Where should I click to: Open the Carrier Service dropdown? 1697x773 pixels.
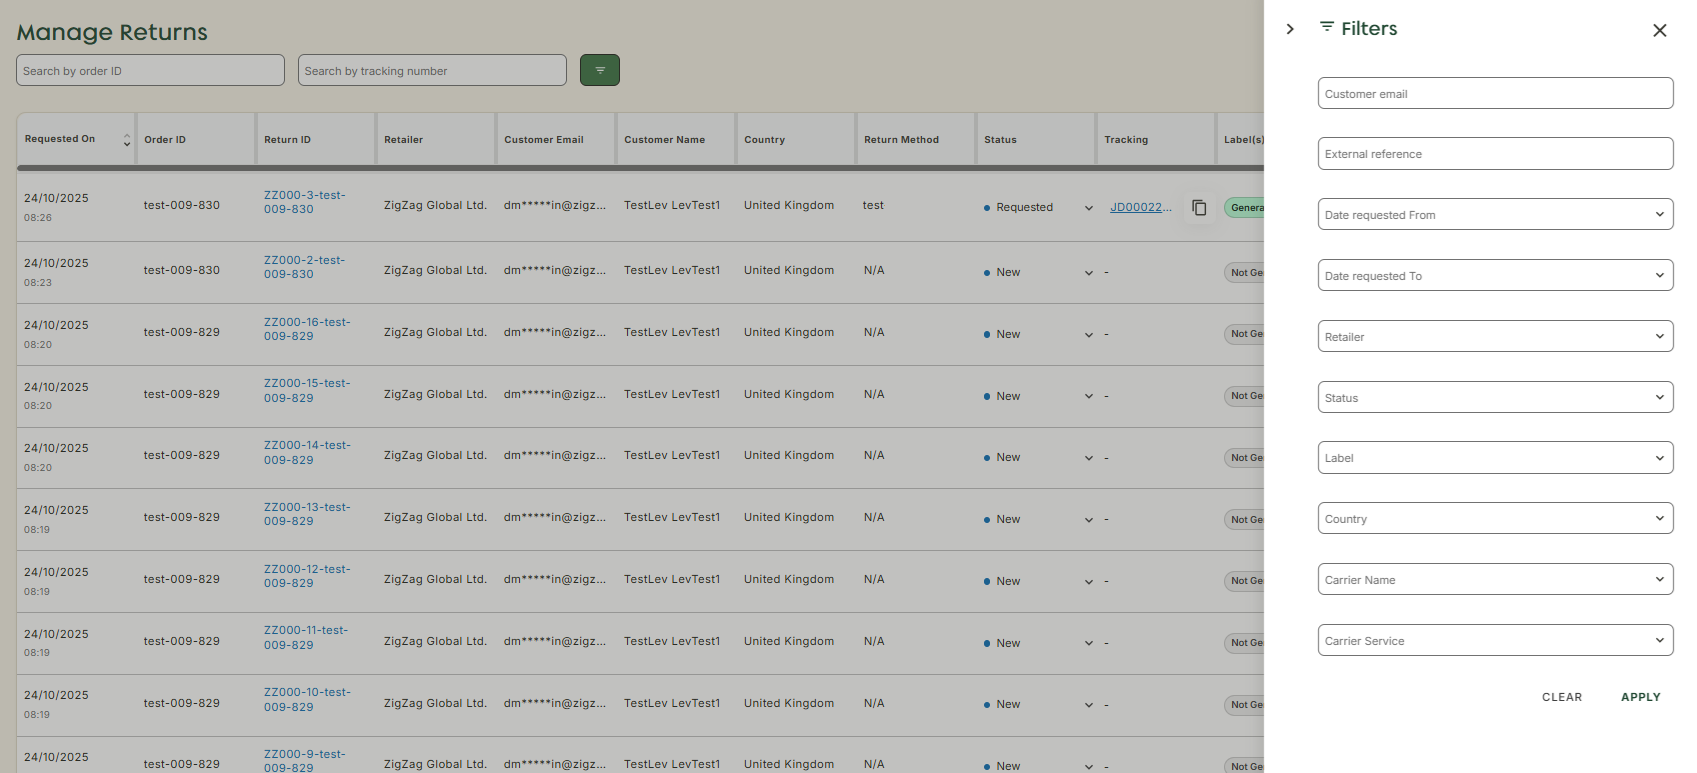click(x=1494, y=640)
